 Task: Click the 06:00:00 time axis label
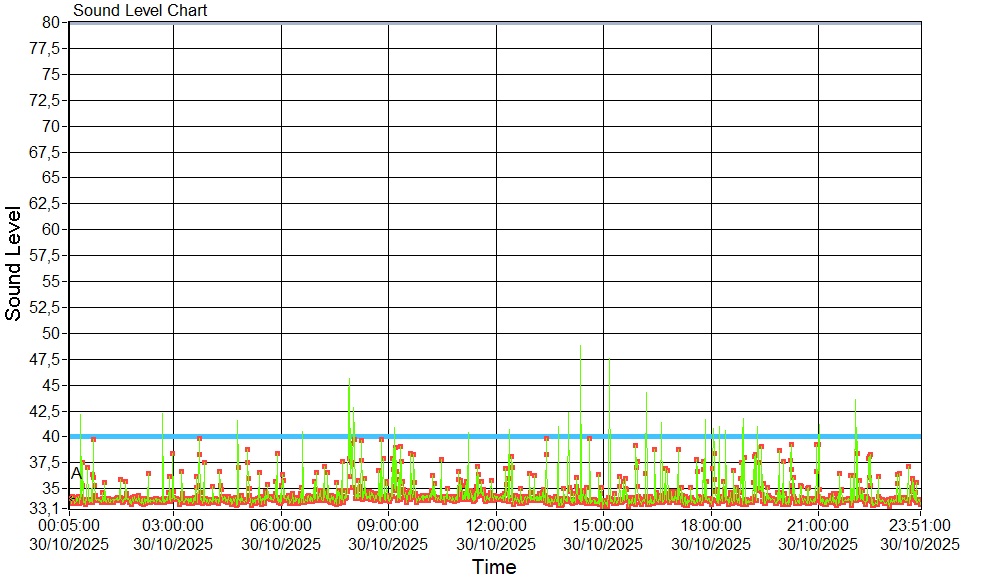point(281,525)
